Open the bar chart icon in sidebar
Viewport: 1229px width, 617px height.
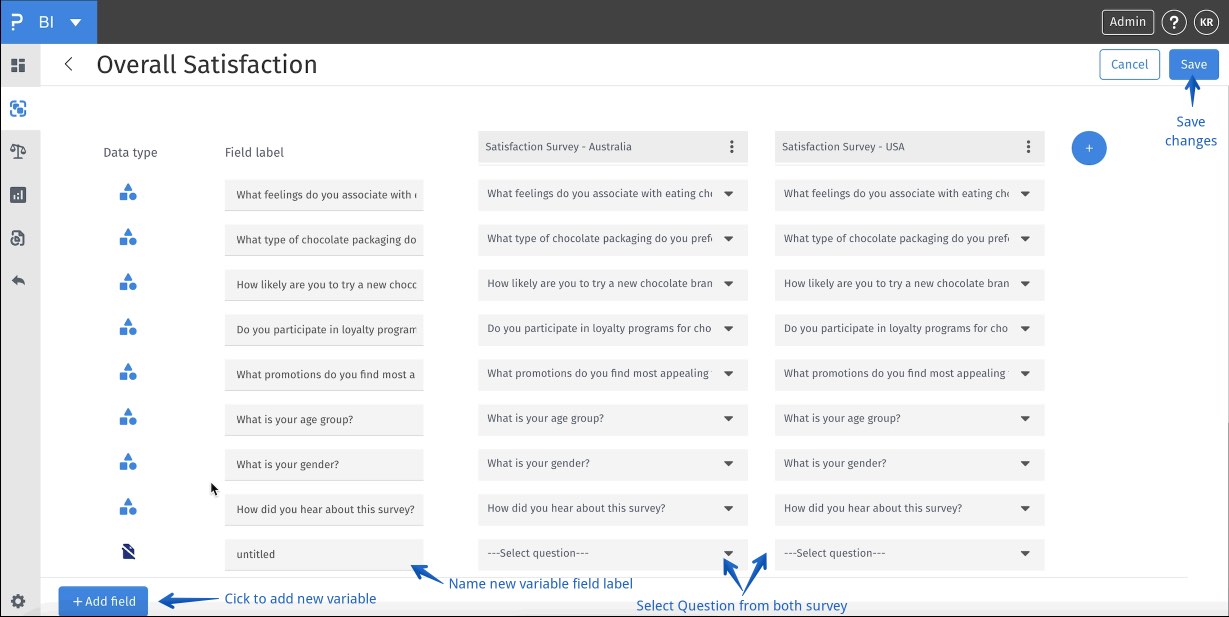pos(18,194)
